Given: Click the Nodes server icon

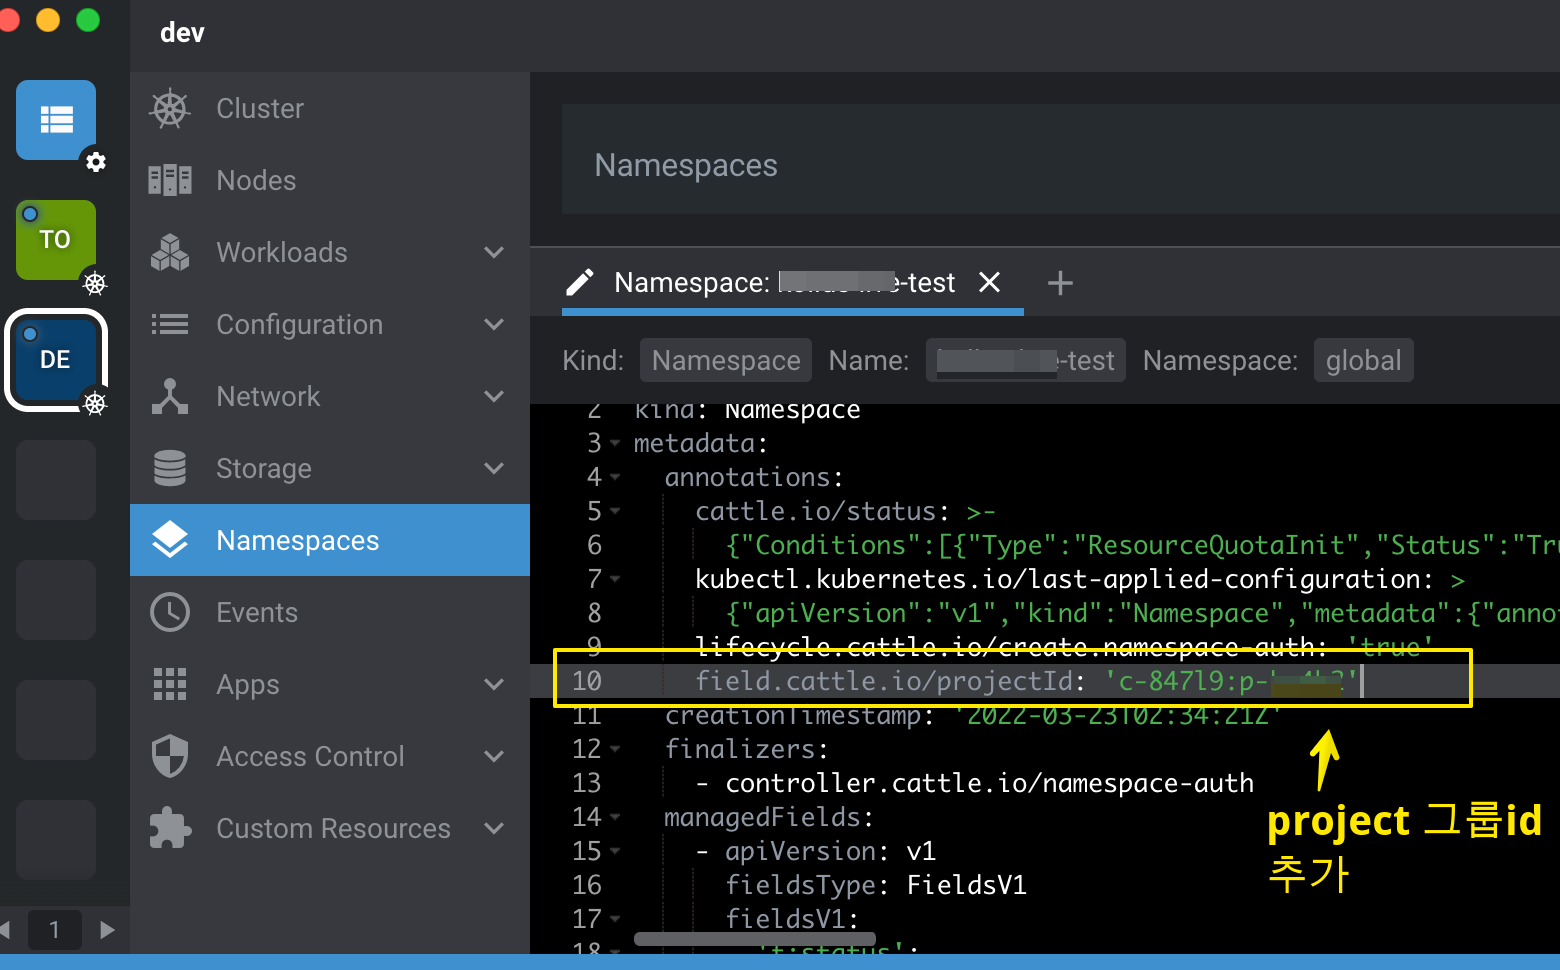Looking at the screenshot, I should pos(170,180).
